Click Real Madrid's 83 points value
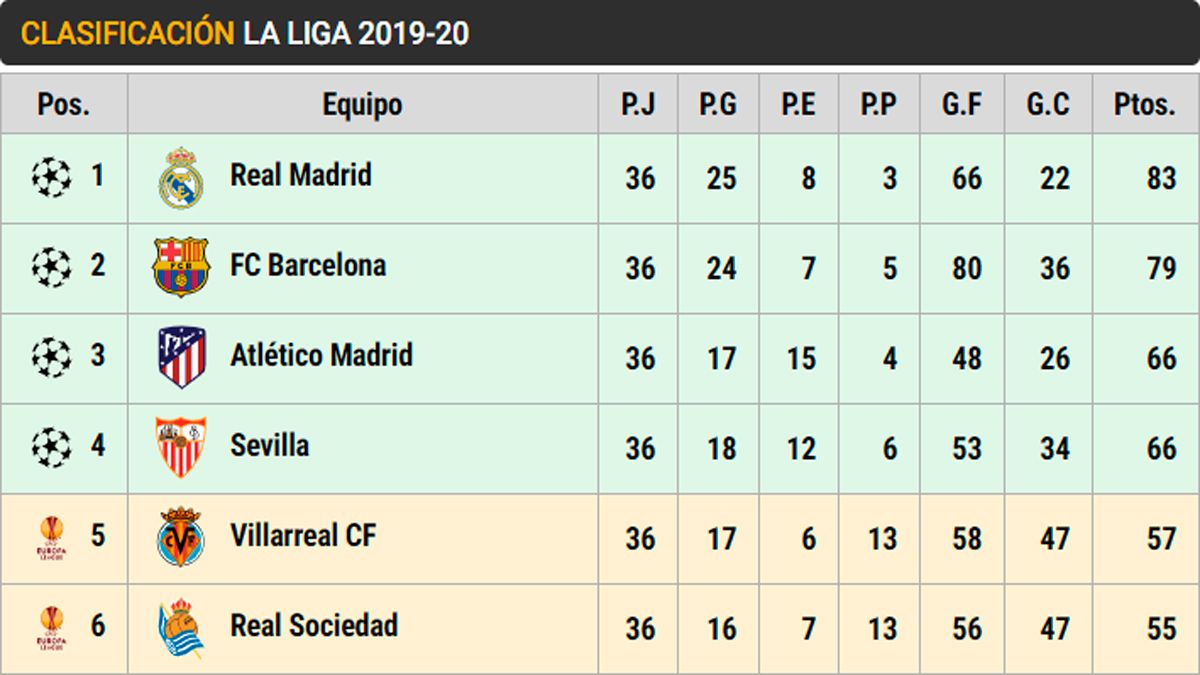The height and width of the screenshot is (675, 1200). pos(1161,179)
